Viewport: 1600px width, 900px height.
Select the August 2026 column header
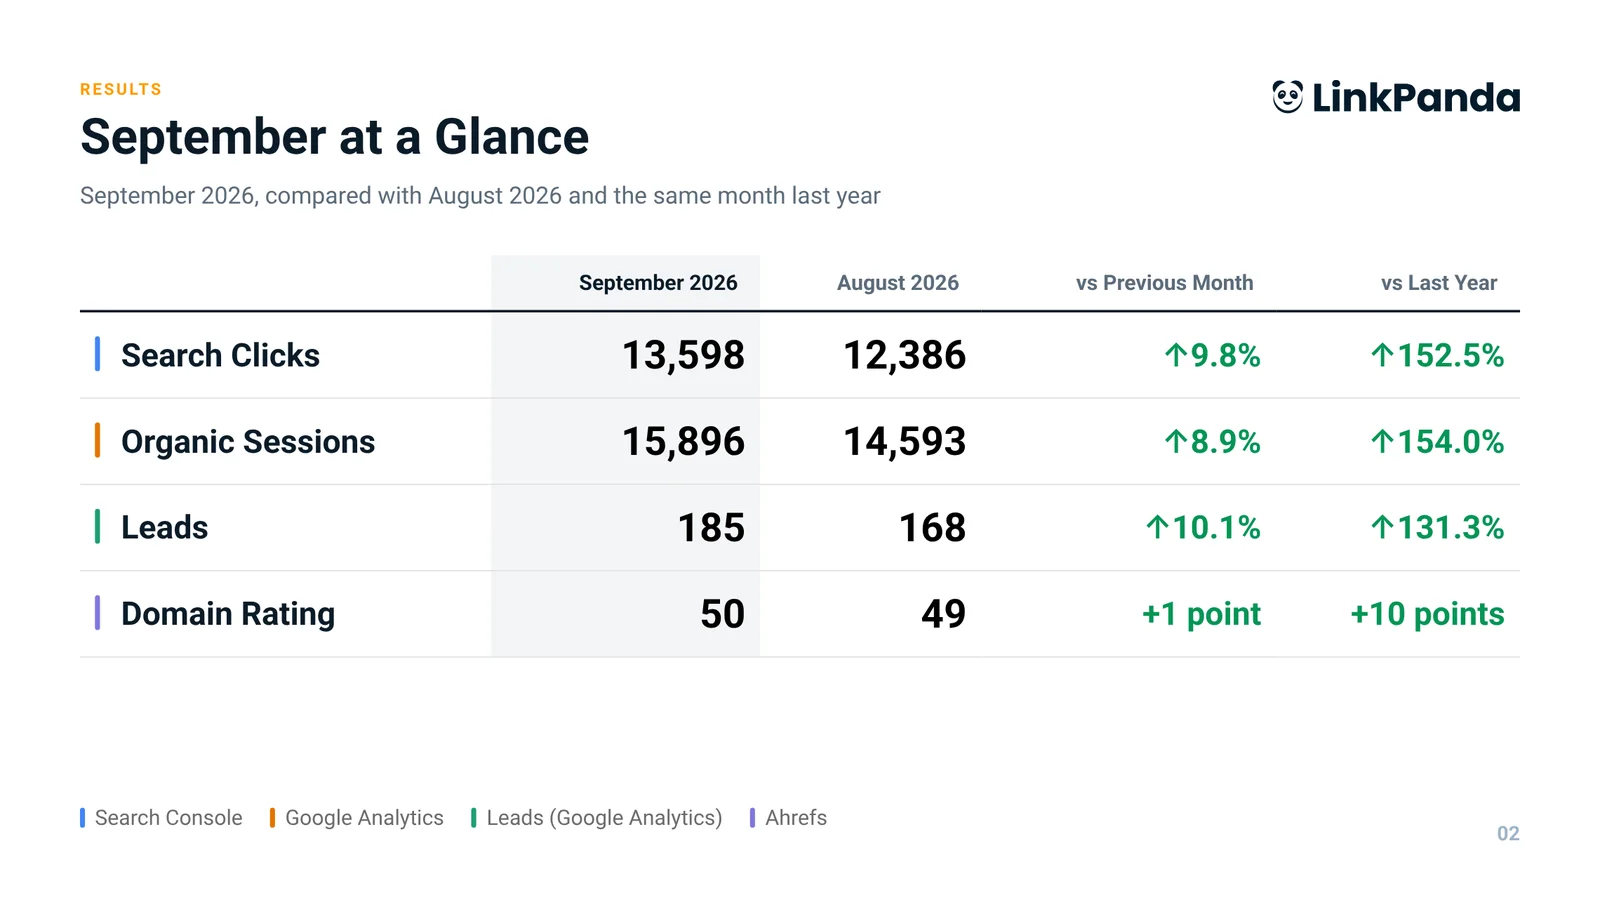(x=898, y=283)
